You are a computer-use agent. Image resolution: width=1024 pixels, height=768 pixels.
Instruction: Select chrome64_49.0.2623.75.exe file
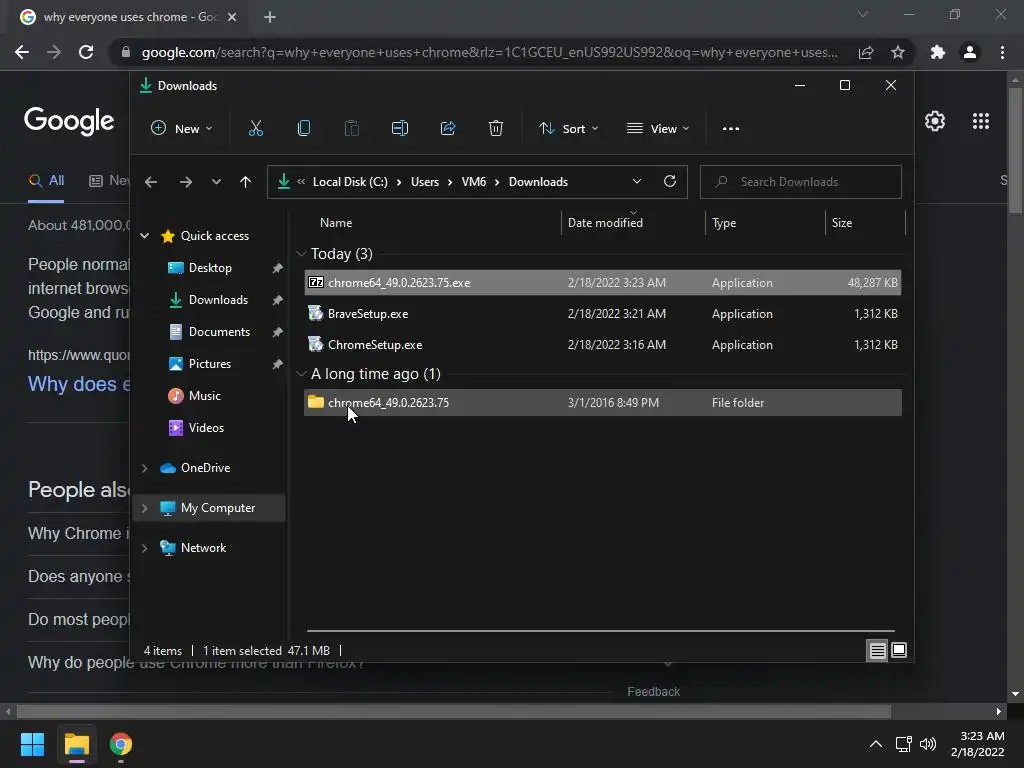click(602, 283)
